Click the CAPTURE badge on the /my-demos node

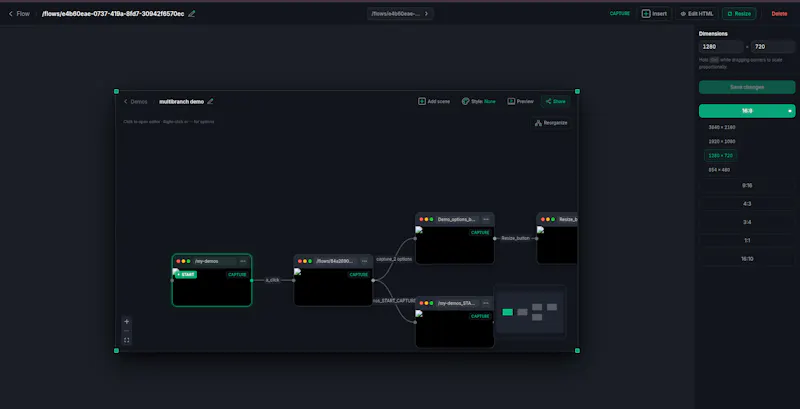[237, 274]
